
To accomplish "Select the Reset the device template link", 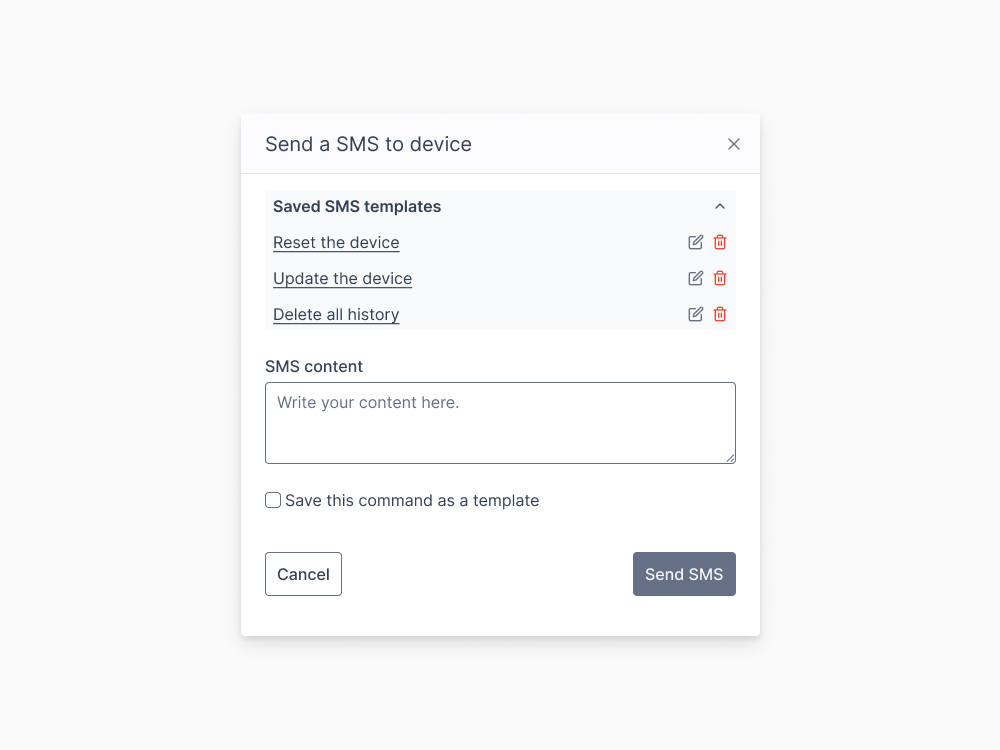I will pos(336,243).
